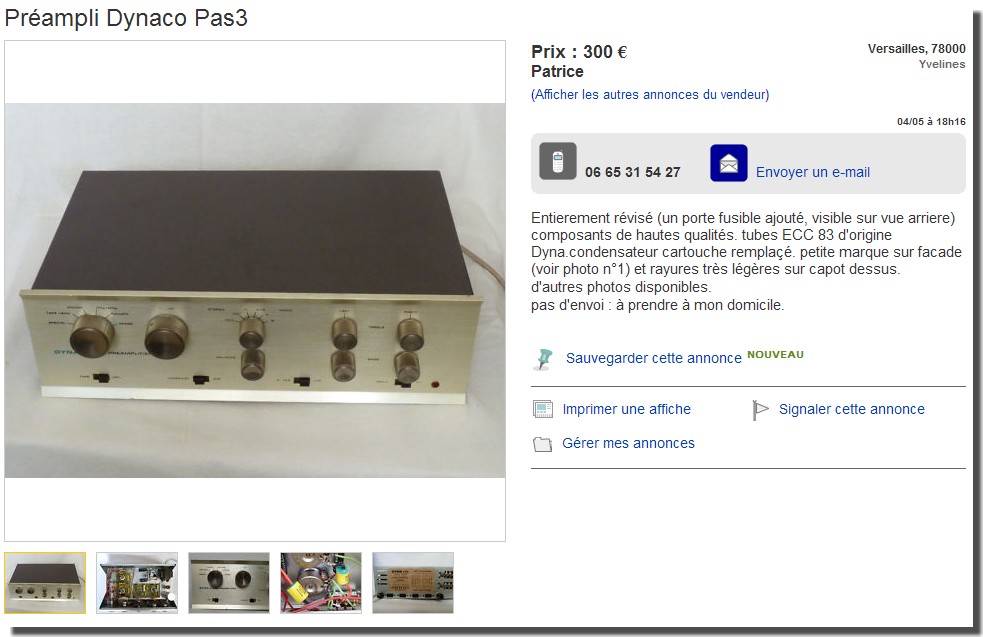Screen dimensions: 983x637
Task: Select the first thumbnail of preamp front
Action: click(x=45, y=582)
